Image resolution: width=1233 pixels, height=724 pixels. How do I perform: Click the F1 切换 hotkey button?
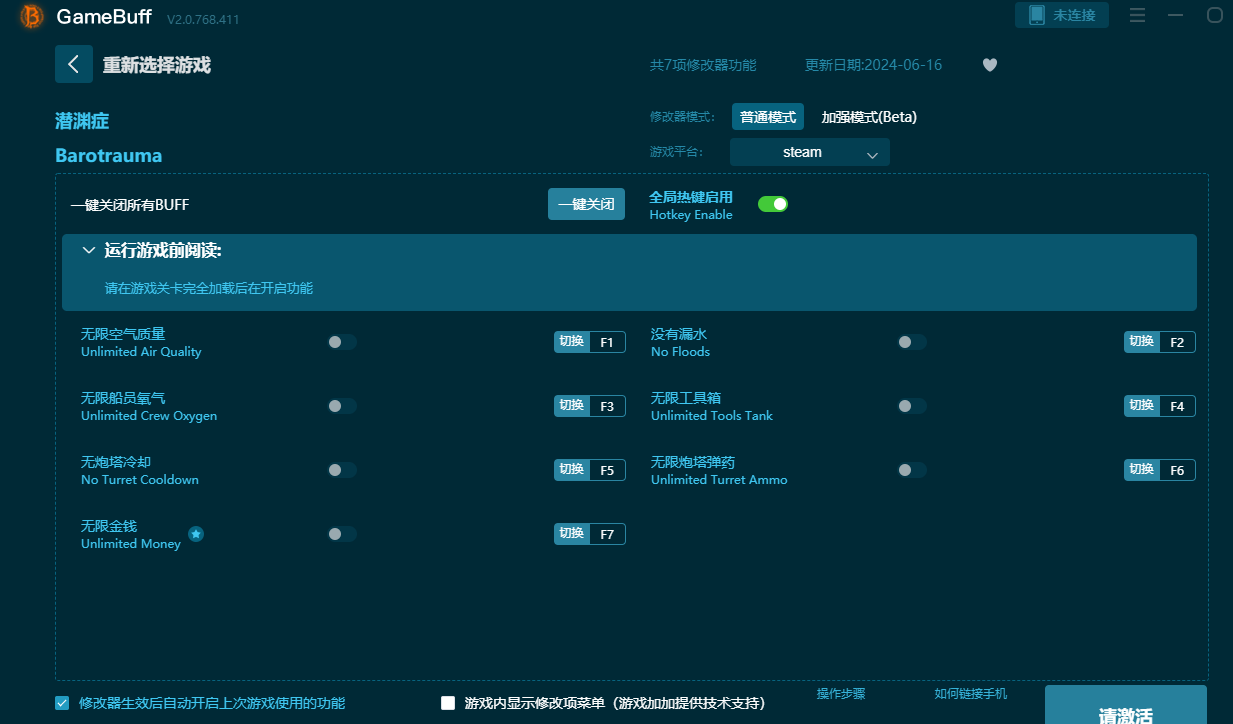coord(590,342)
